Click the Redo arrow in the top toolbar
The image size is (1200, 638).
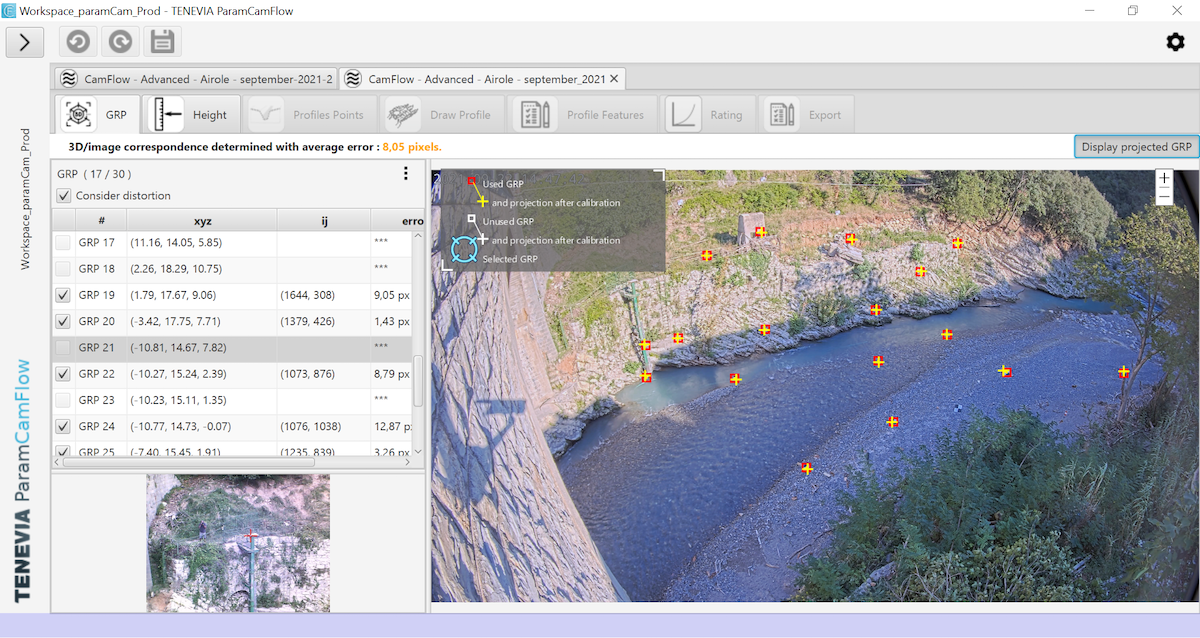coord(120,42)
